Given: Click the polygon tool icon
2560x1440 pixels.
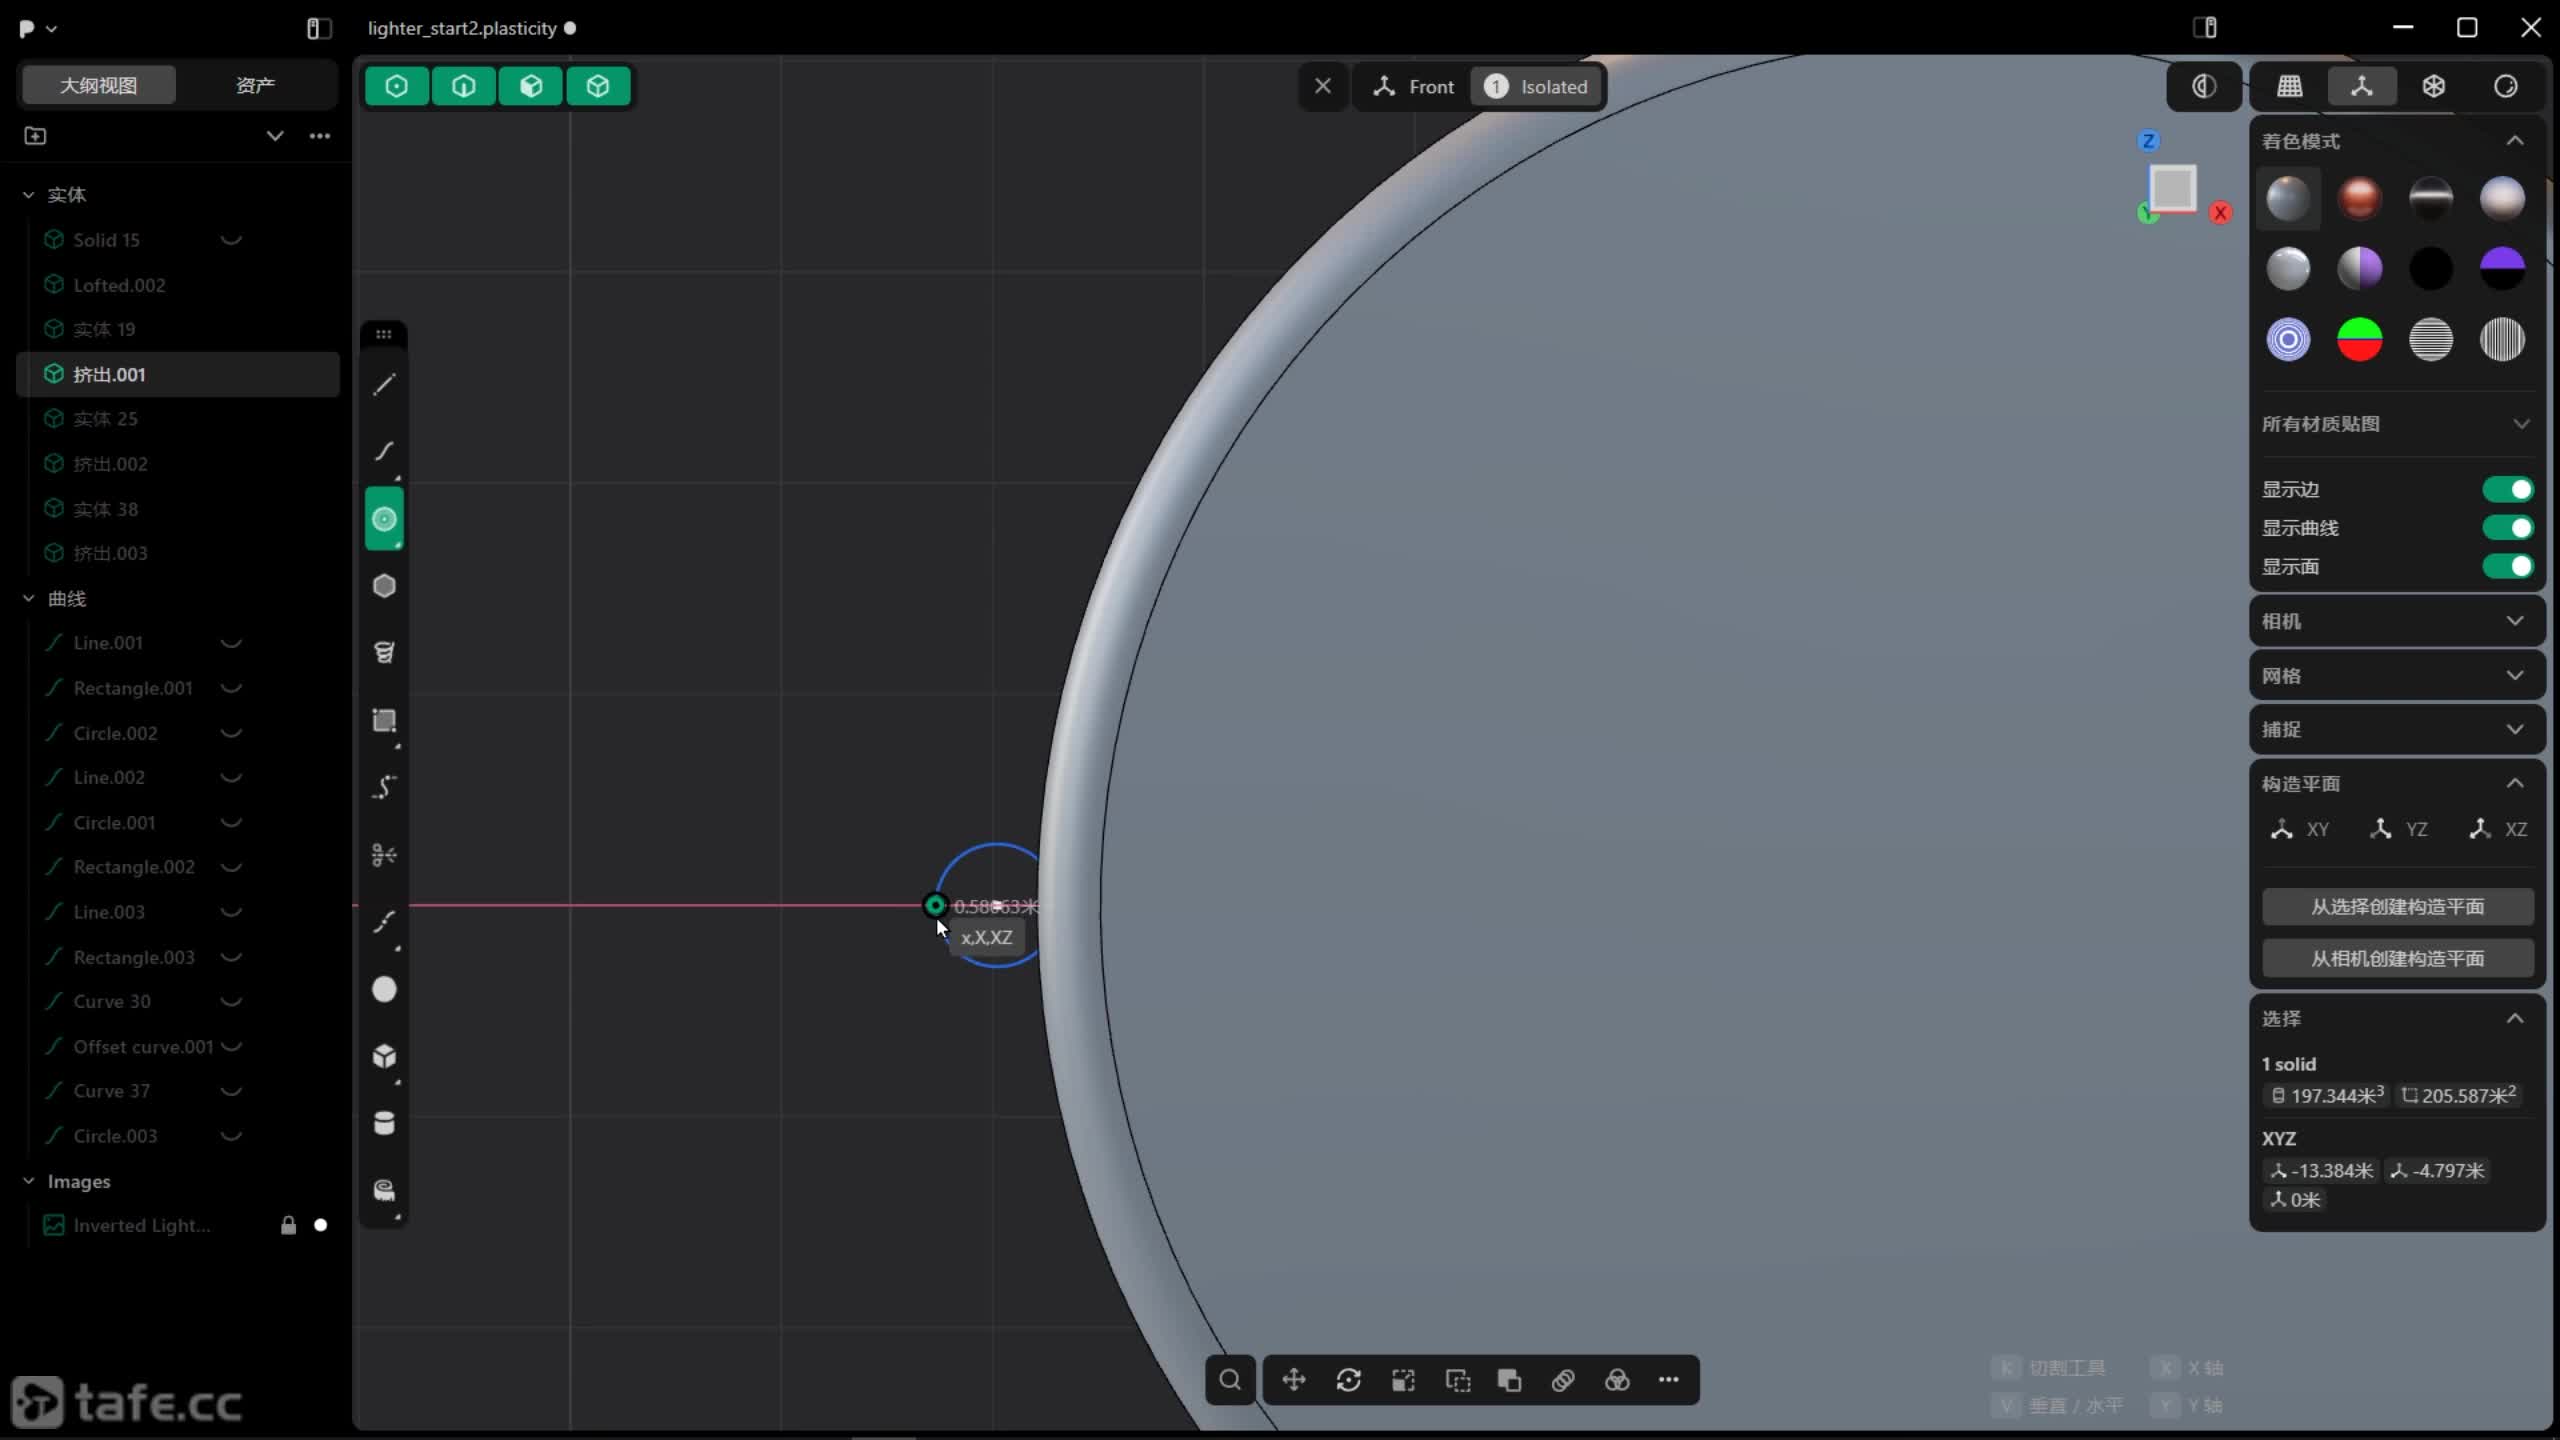Looking at the screenshot, I should [x=384, y=586].
